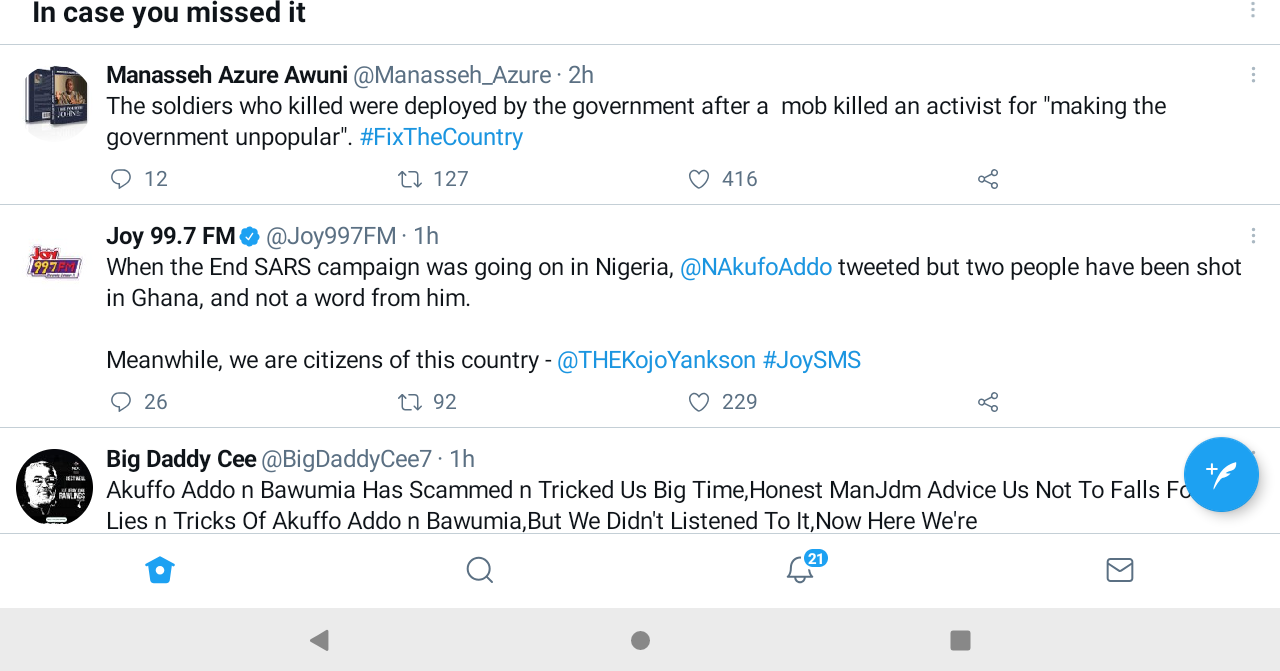Retweet the Joy 99.7 FM tweet
This screenshot has width=1280, height=671.
click(410, 403)
